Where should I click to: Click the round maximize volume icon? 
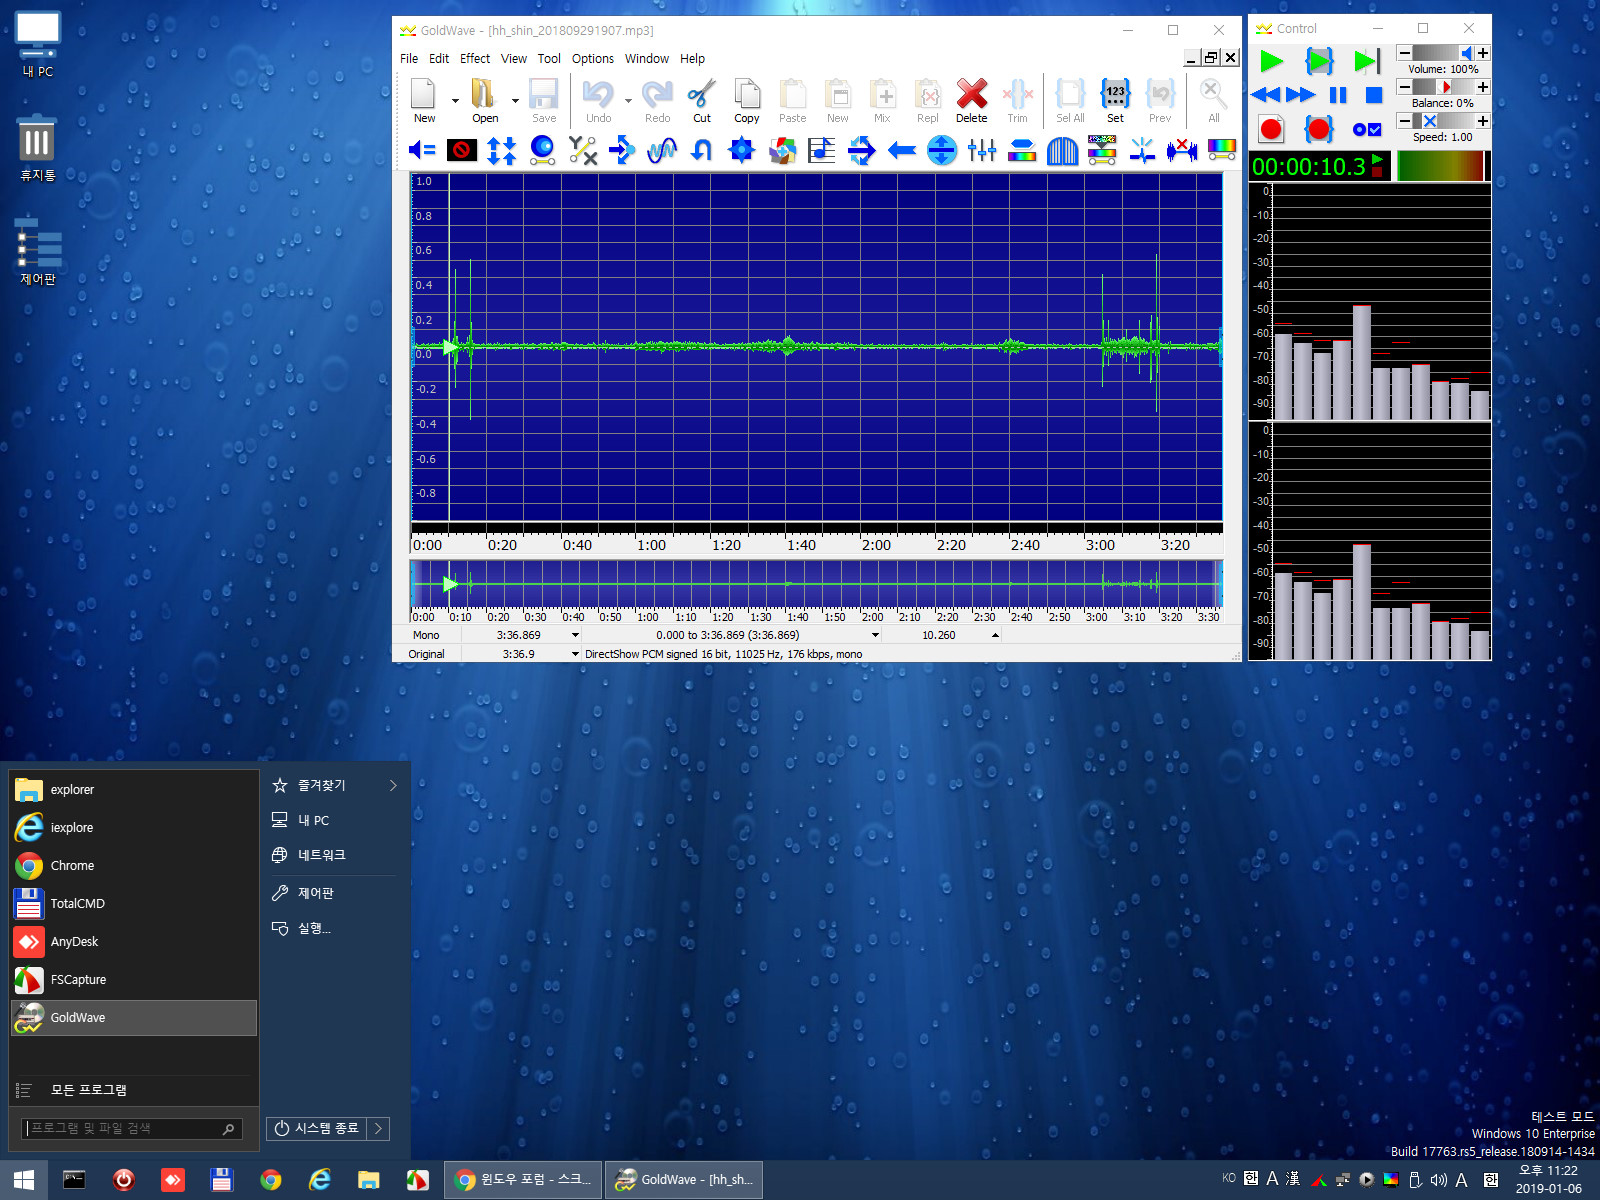941,150
